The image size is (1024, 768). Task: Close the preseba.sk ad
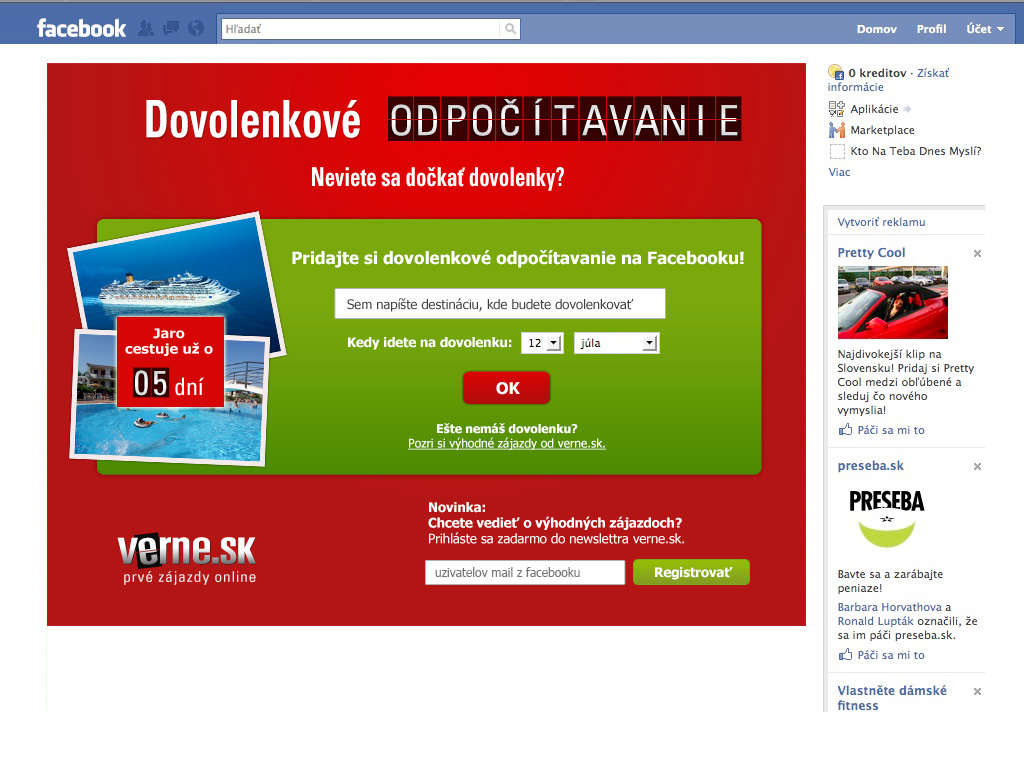coord(977,466)
